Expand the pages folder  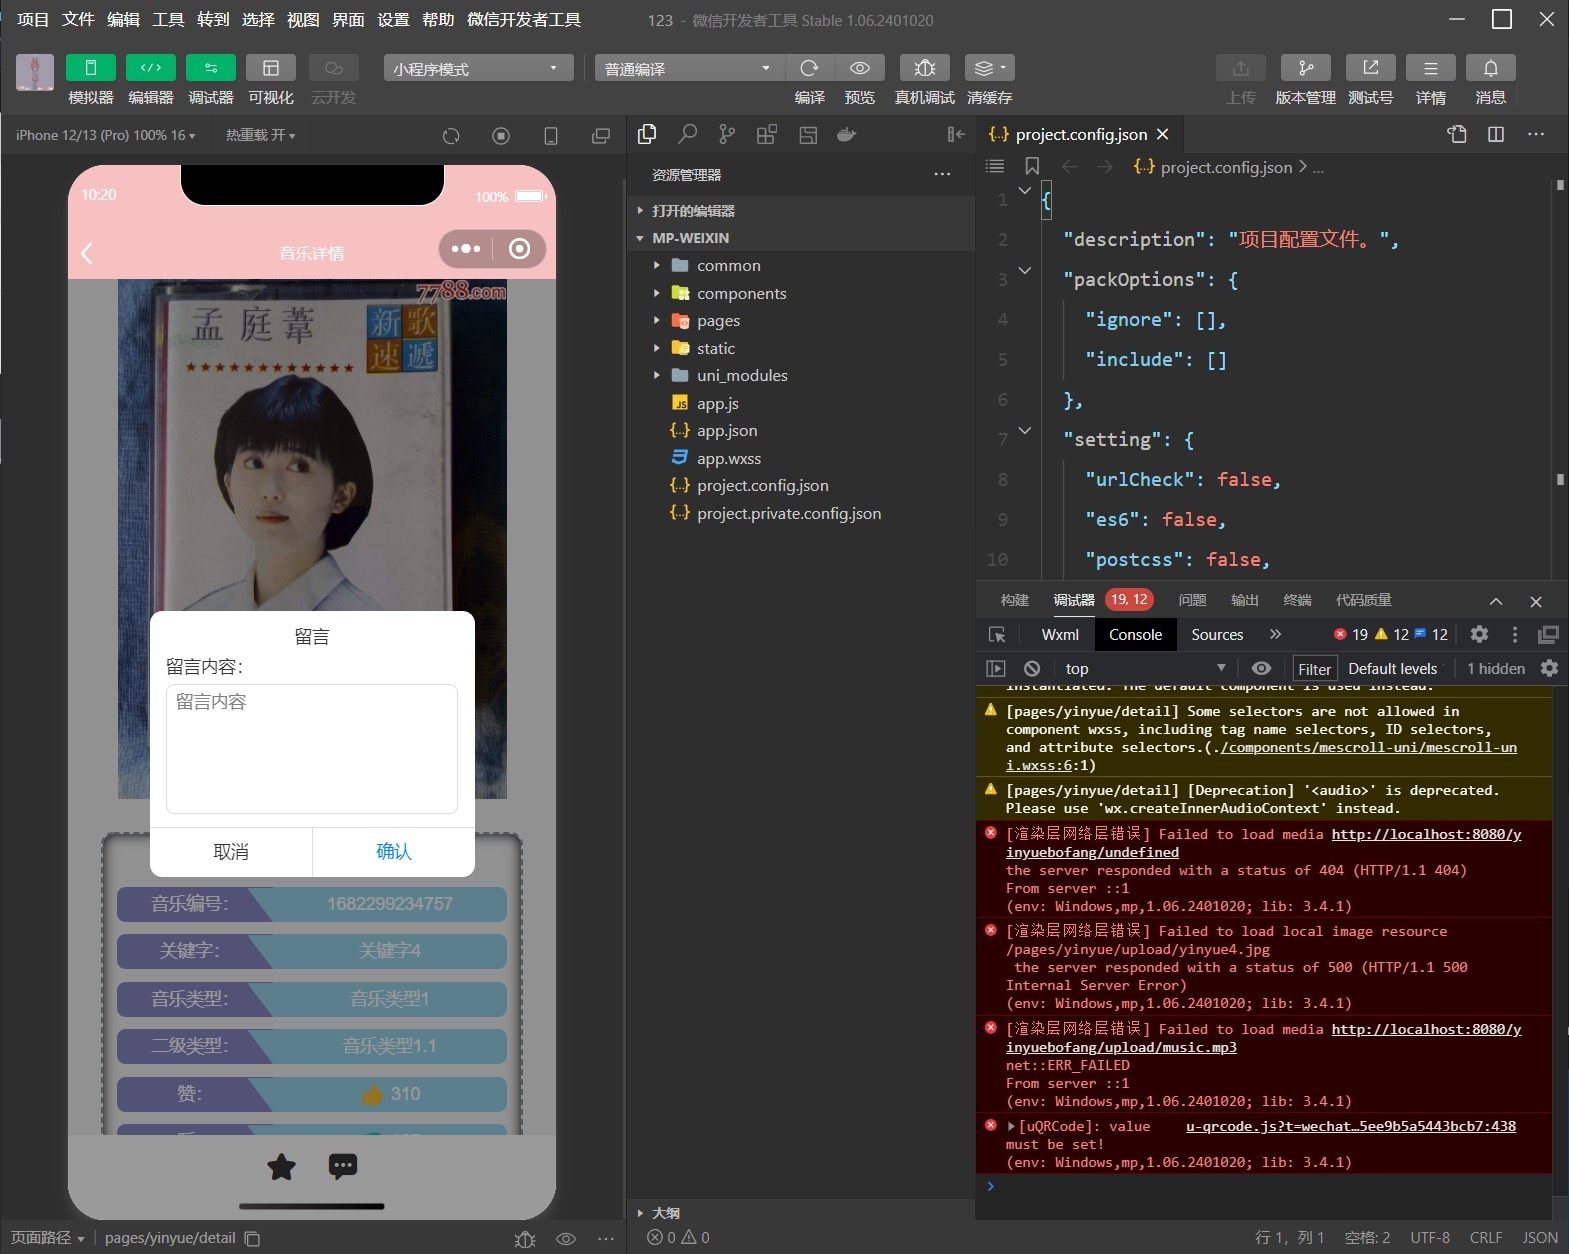(x=718, y=321)
